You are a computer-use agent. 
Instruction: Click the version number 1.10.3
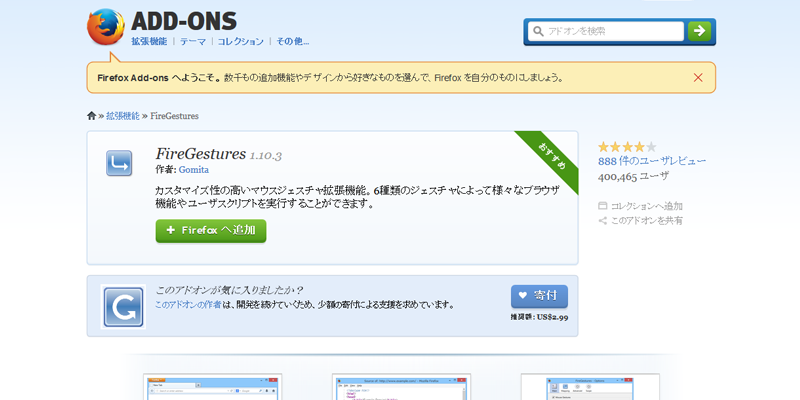pyautogui.click(x=266, y=155)
